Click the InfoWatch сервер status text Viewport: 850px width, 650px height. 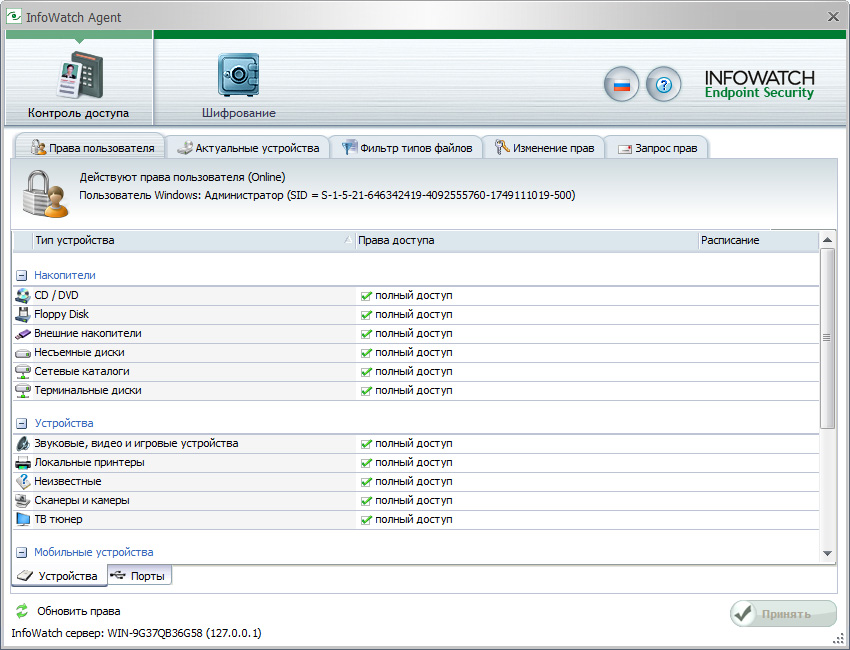click(136, 633)
